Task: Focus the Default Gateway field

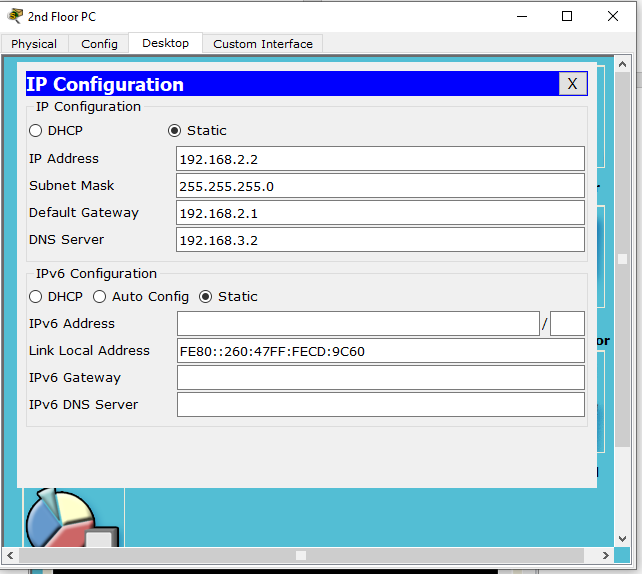Action: [380, 213]
